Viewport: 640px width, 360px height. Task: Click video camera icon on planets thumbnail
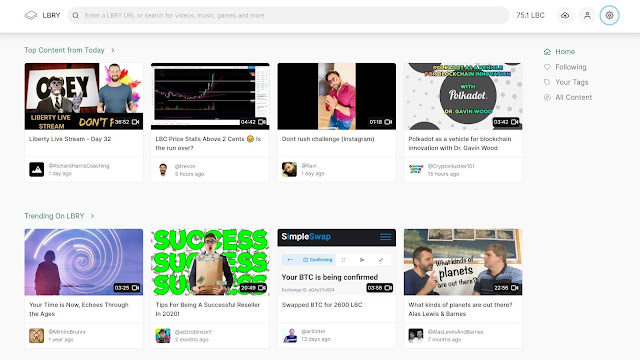pyautogui.click(x=515, y=288)
